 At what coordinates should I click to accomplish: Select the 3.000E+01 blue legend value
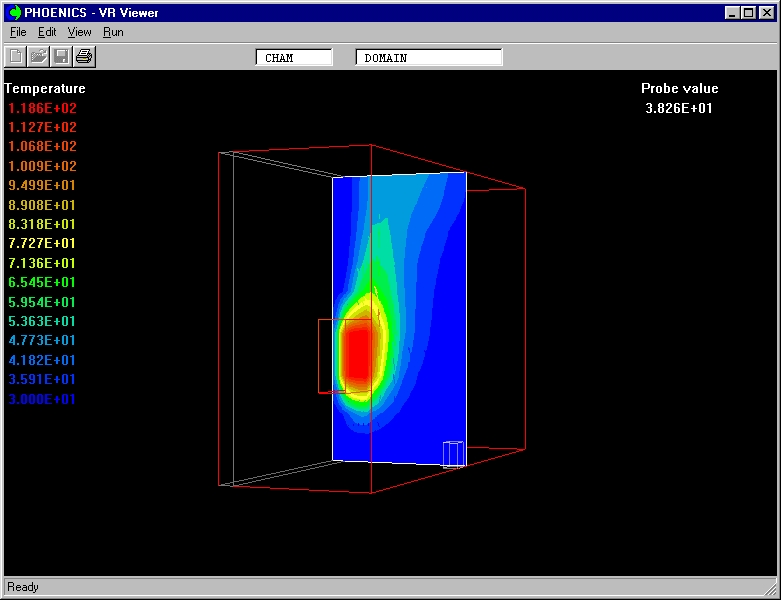click(42, 399)
